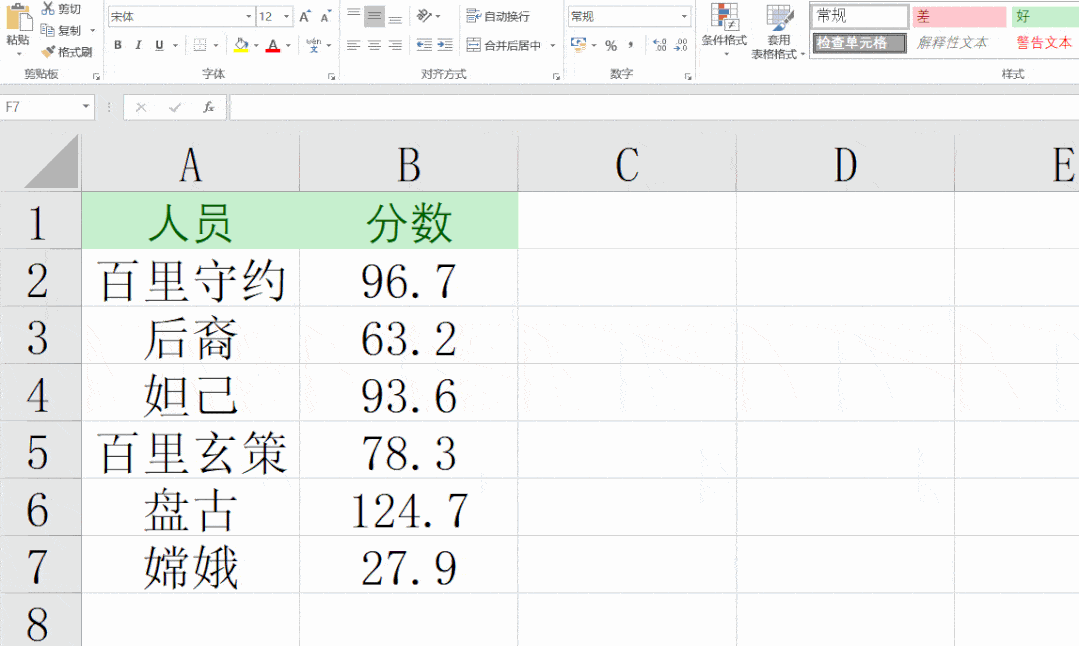The width and height of the screenshot is (1079, 646).
Task: Click the phonetic guide (wén 文) icon
Action: [x=314, y=45]
